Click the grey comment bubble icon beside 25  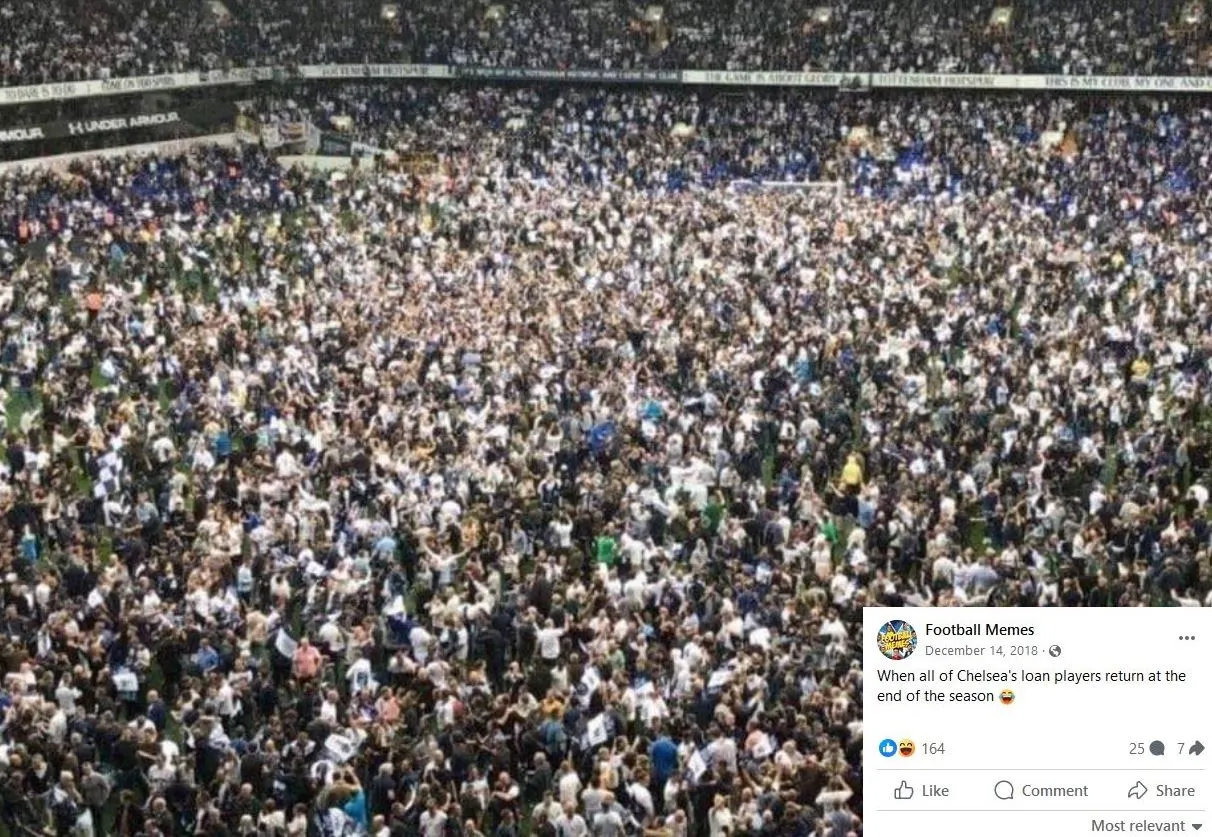pos(1157,748)
